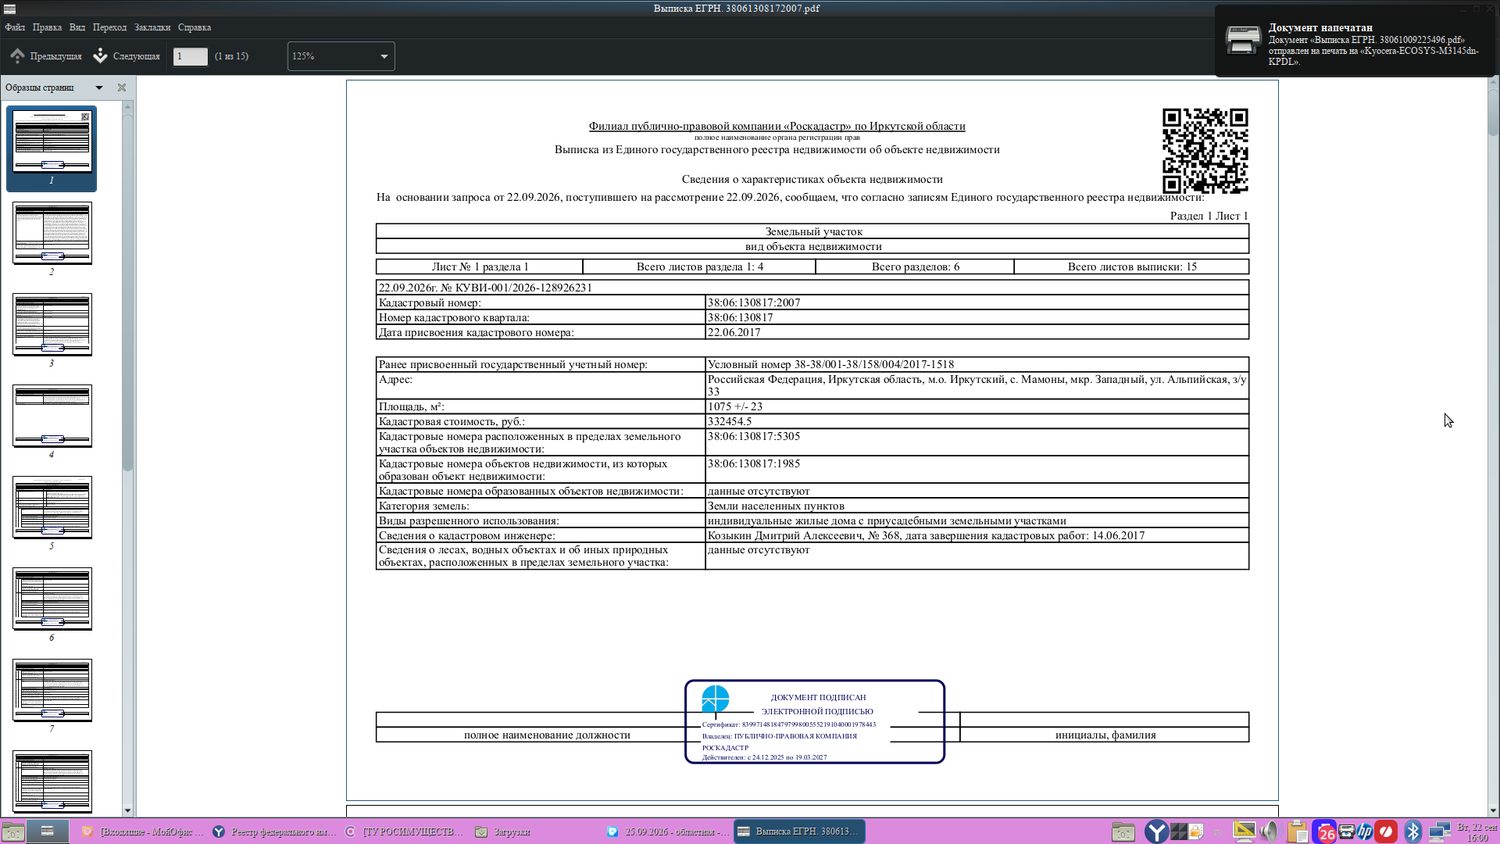1500x844 pixels.
Task: Open the HP tray icon
Action: 1365,831
